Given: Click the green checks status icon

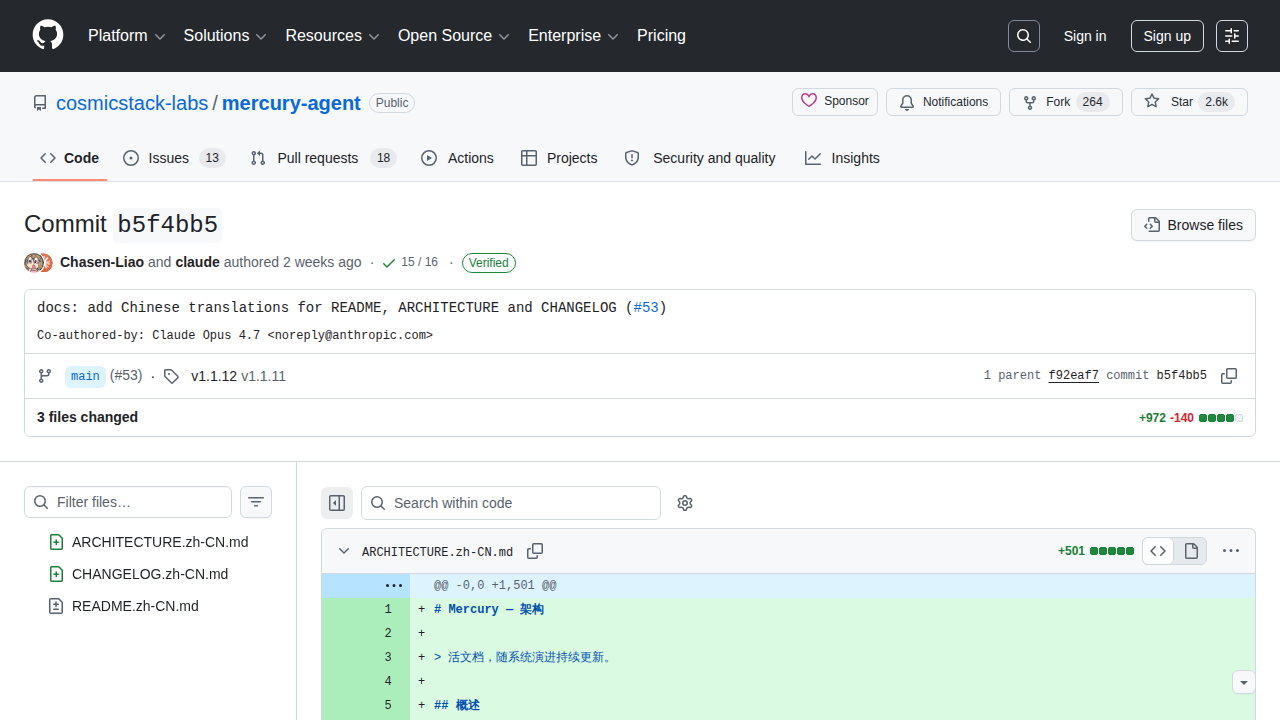Looking at the screenshot, I should [388, 263].
